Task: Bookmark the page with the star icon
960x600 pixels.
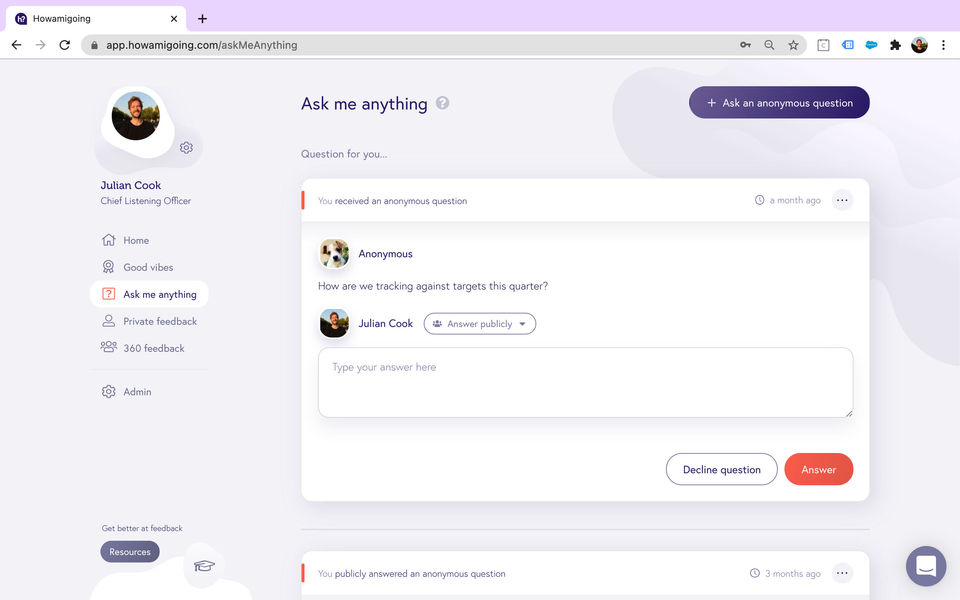Action: tap(793, 45)
